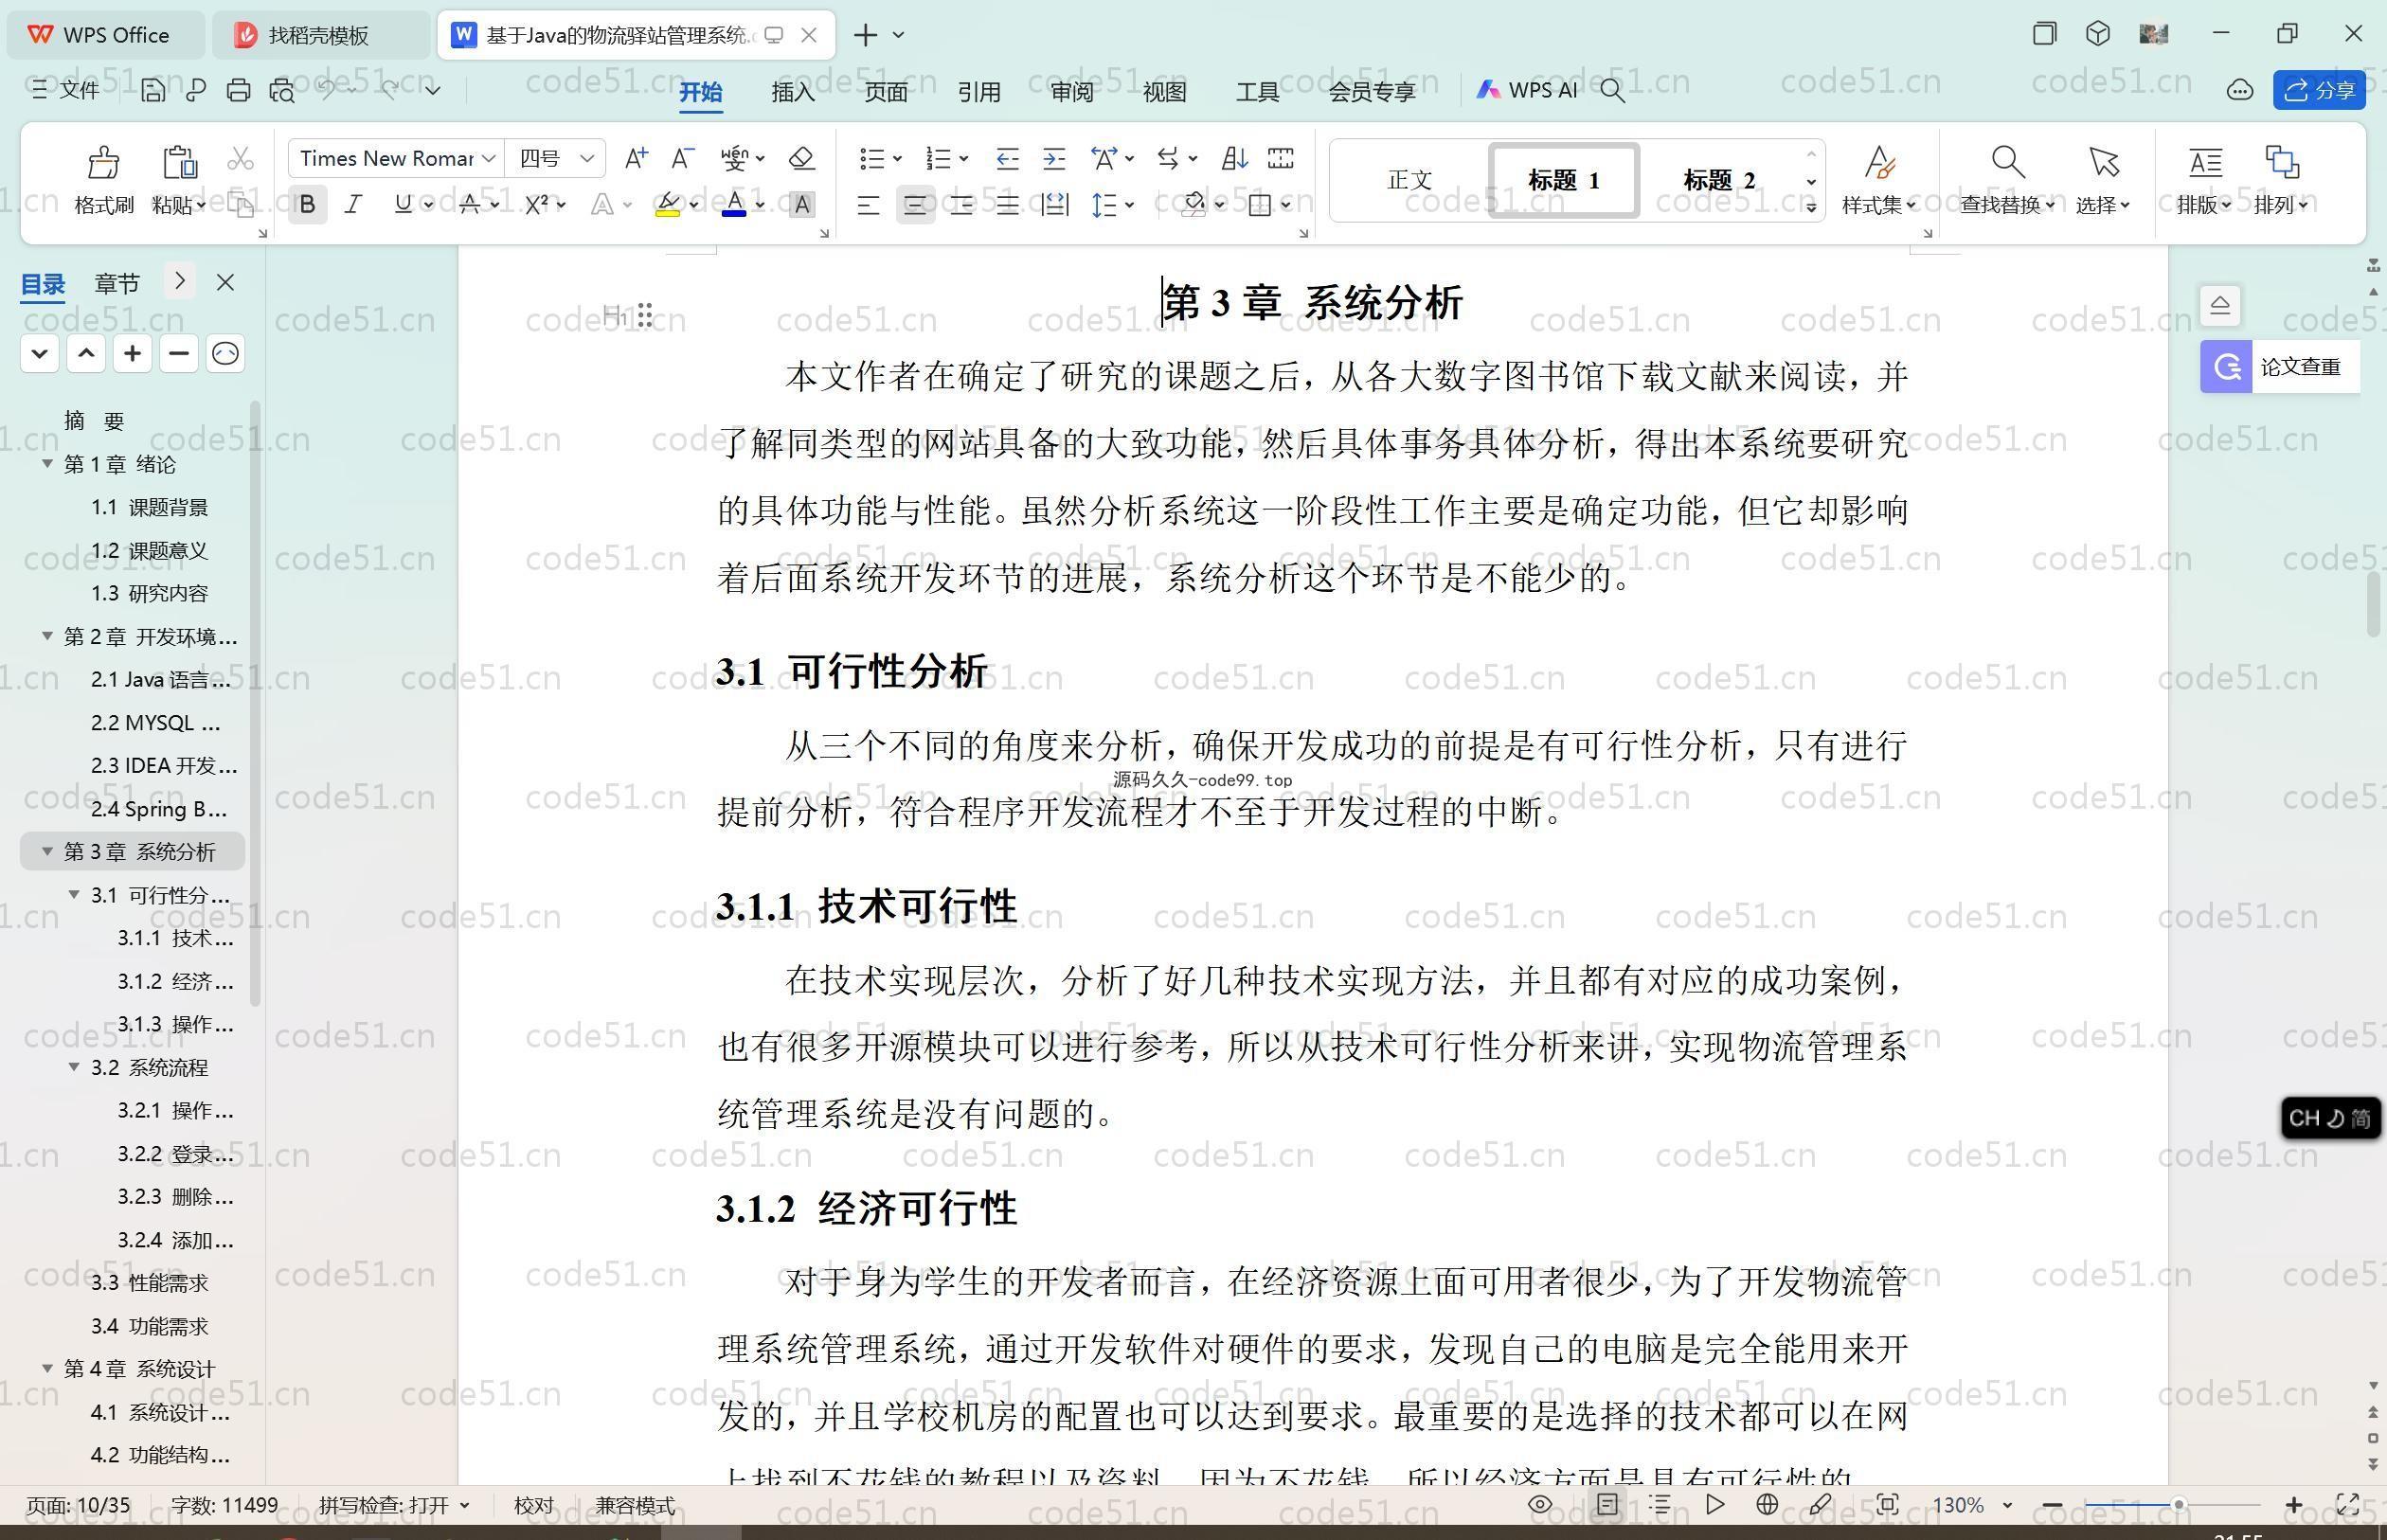Click the Decrease Indent icon
Viewport: 2387px width, 1540px height.
click(x=1007, y=158)
